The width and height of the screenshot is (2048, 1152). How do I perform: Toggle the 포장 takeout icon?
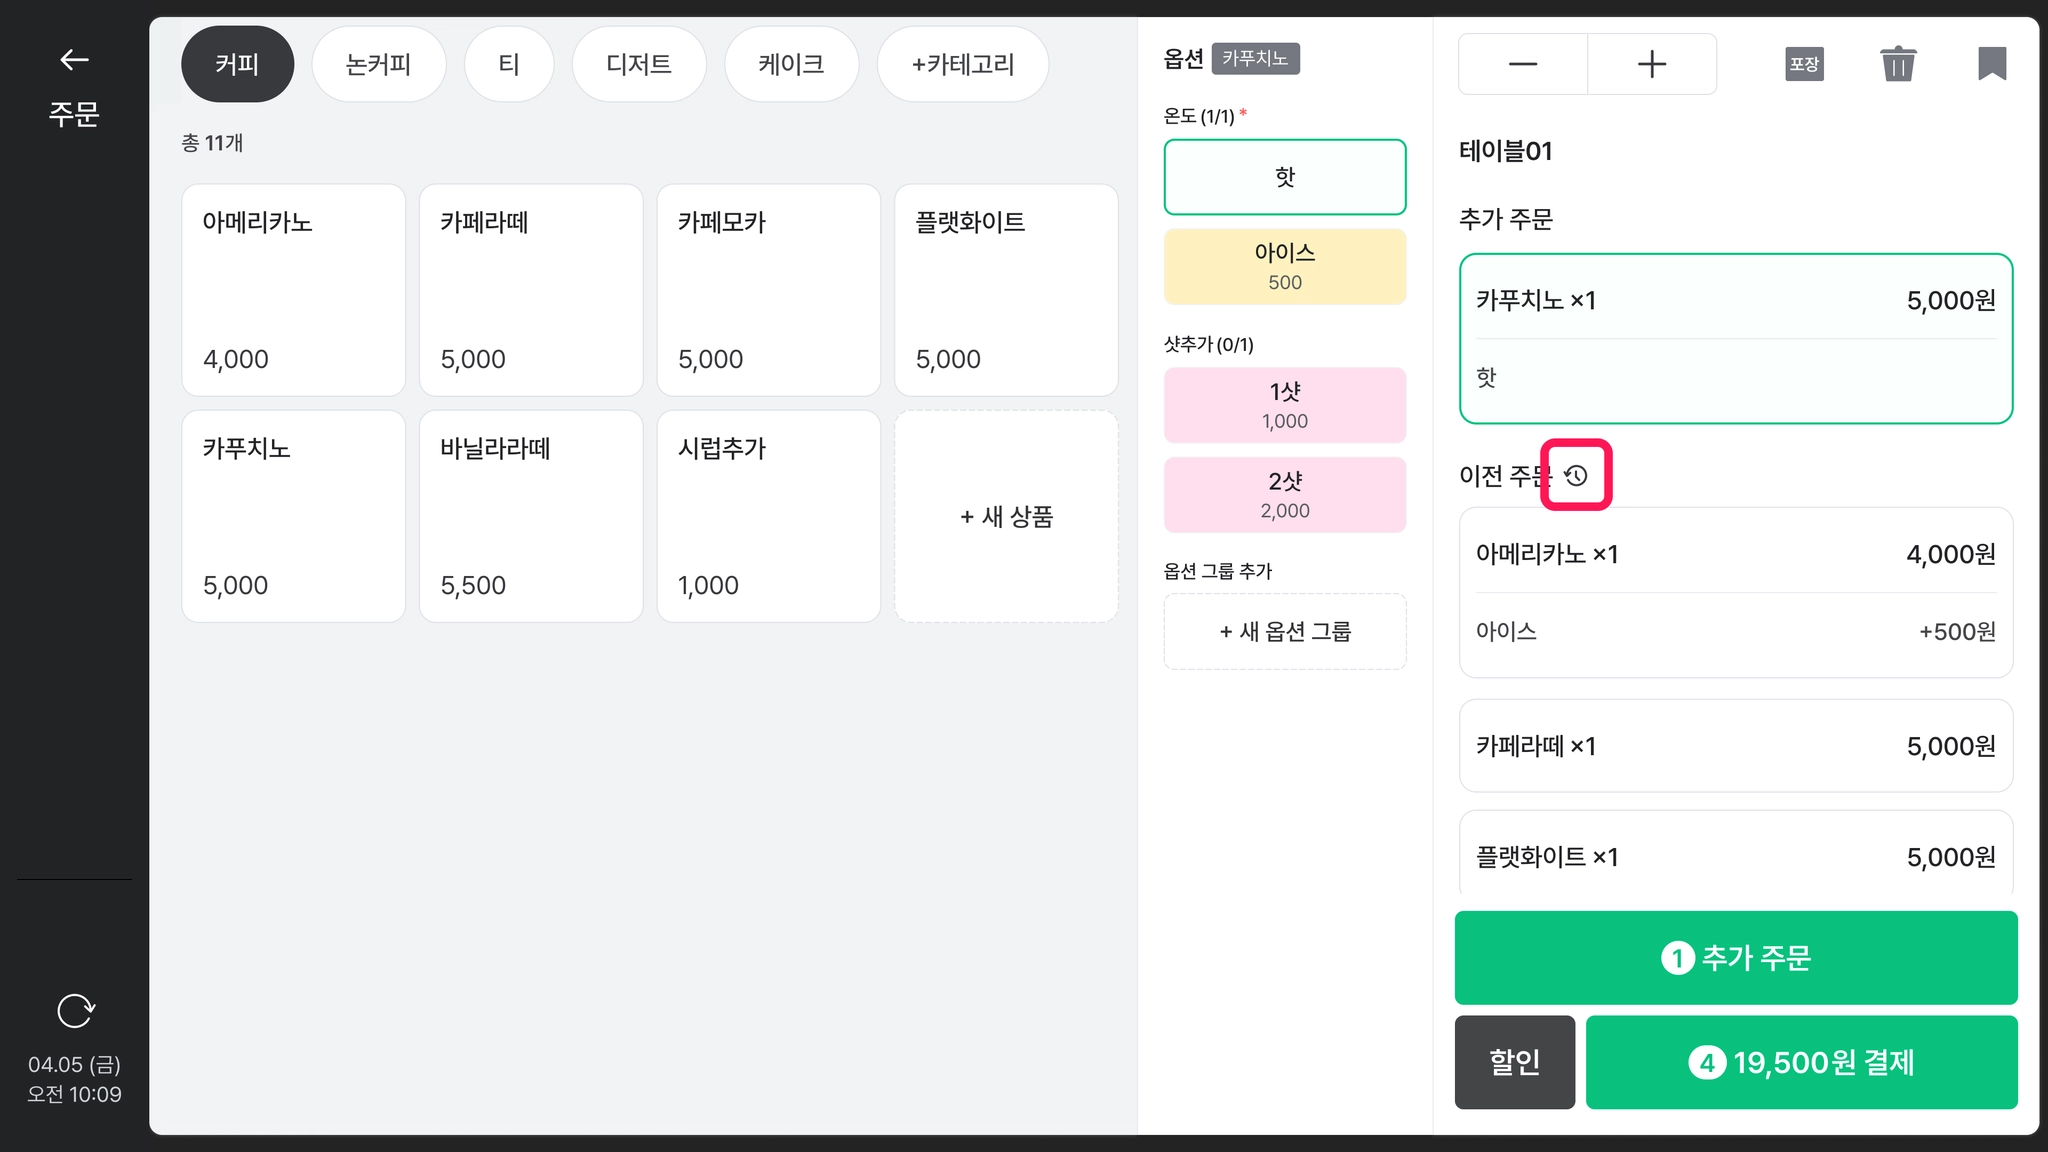[1804, 64]
